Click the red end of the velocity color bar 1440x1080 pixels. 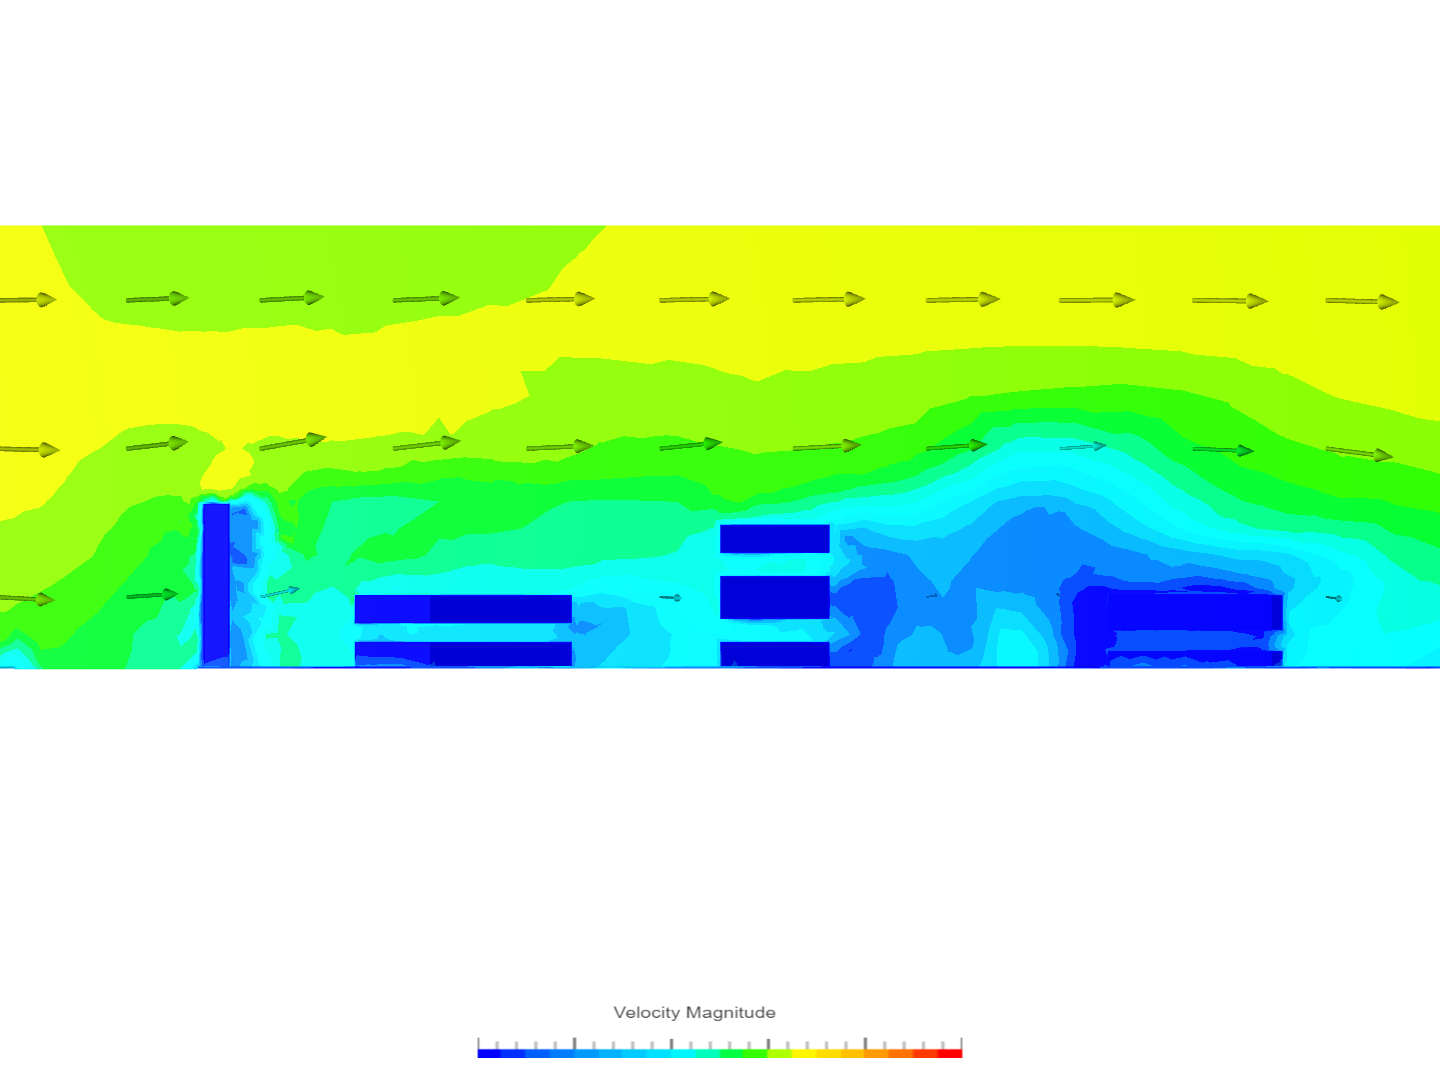click(x=950, y=1053)
